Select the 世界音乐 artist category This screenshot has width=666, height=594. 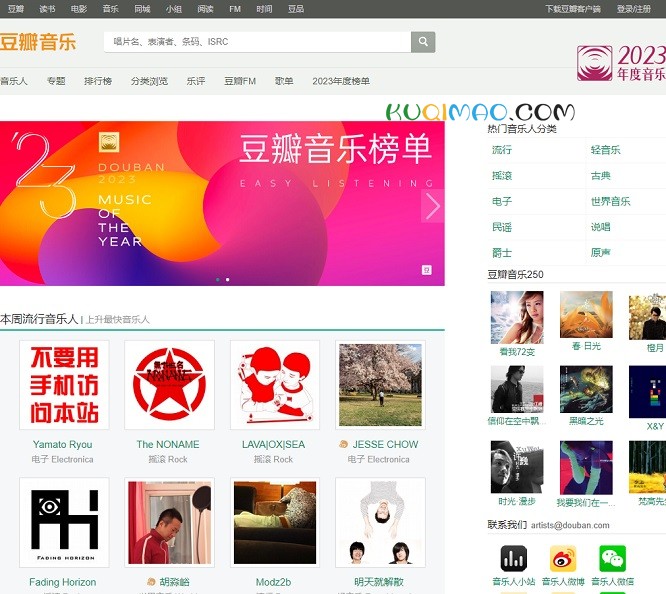[610, 201]
